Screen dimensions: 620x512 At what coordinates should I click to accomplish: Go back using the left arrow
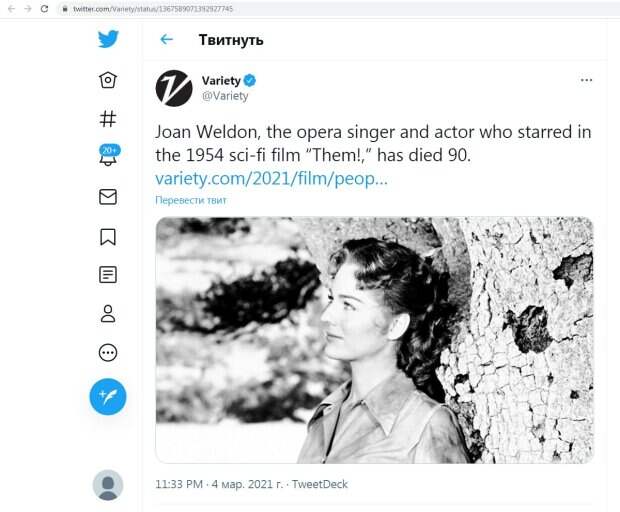point(167,40)
